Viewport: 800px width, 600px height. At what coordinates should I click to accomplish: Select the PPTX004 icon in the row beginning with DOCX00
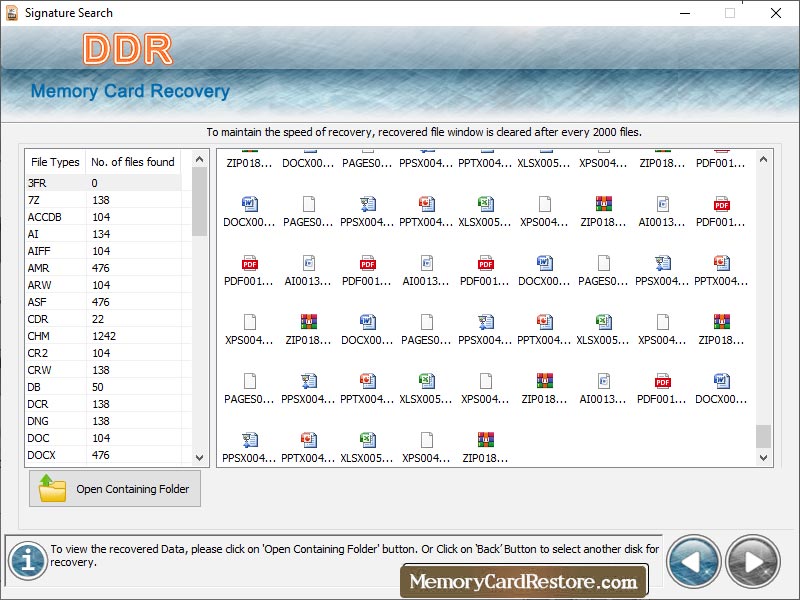click(427, 204)
